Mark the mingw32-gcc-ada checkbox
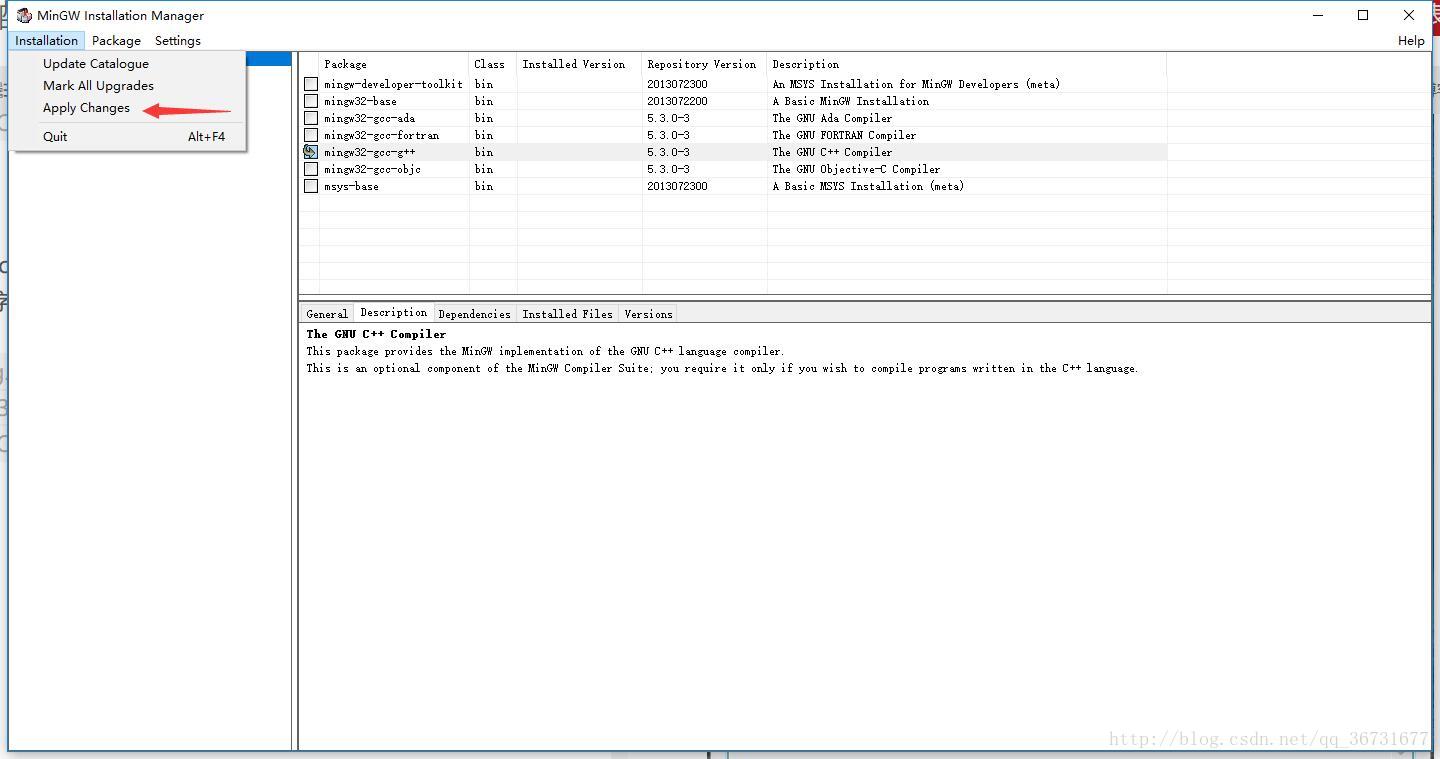The height and width of the screenshot is (759, 1440). pyautogui.click(x=311, y=118)
